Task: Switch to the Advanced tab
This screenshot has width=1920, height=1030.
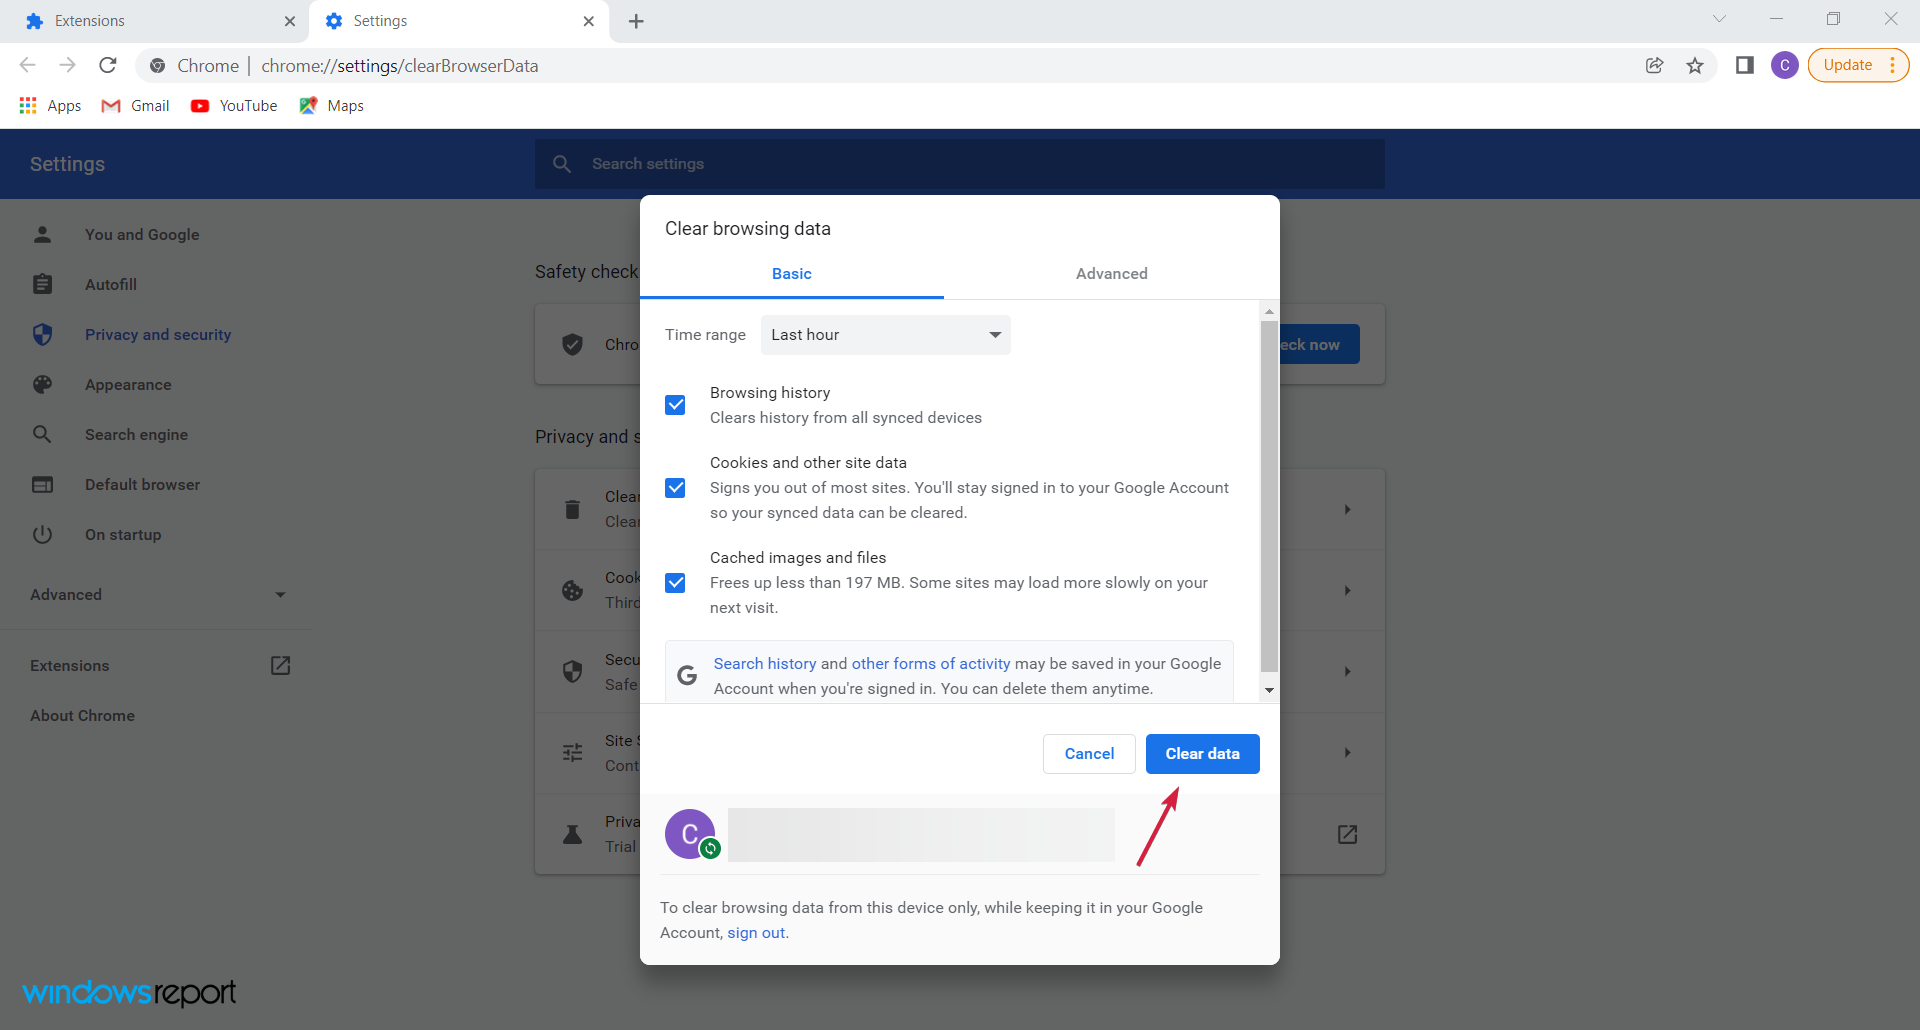Action: click(x=1111, y=273)
